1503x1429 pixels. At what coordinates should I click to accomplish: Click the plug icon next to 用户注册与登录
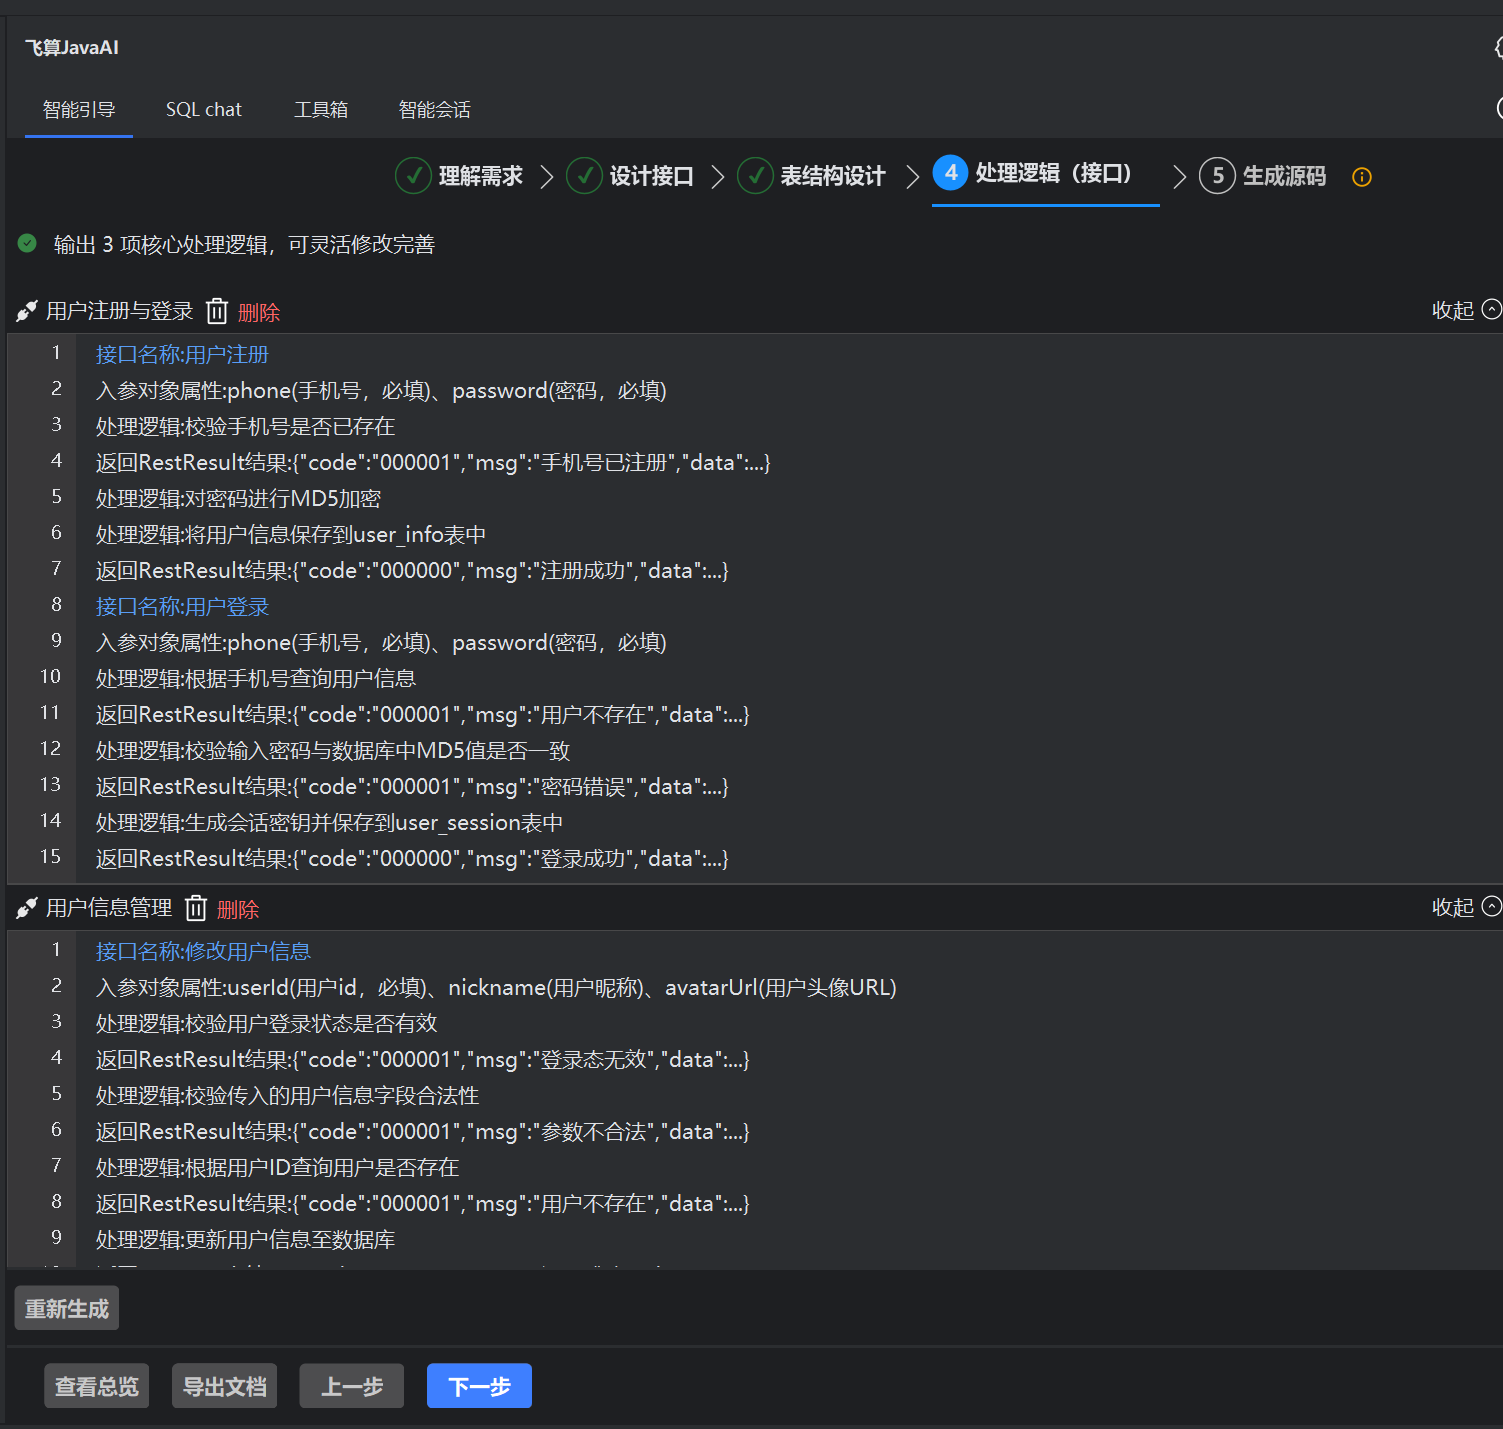click(27, 312)
